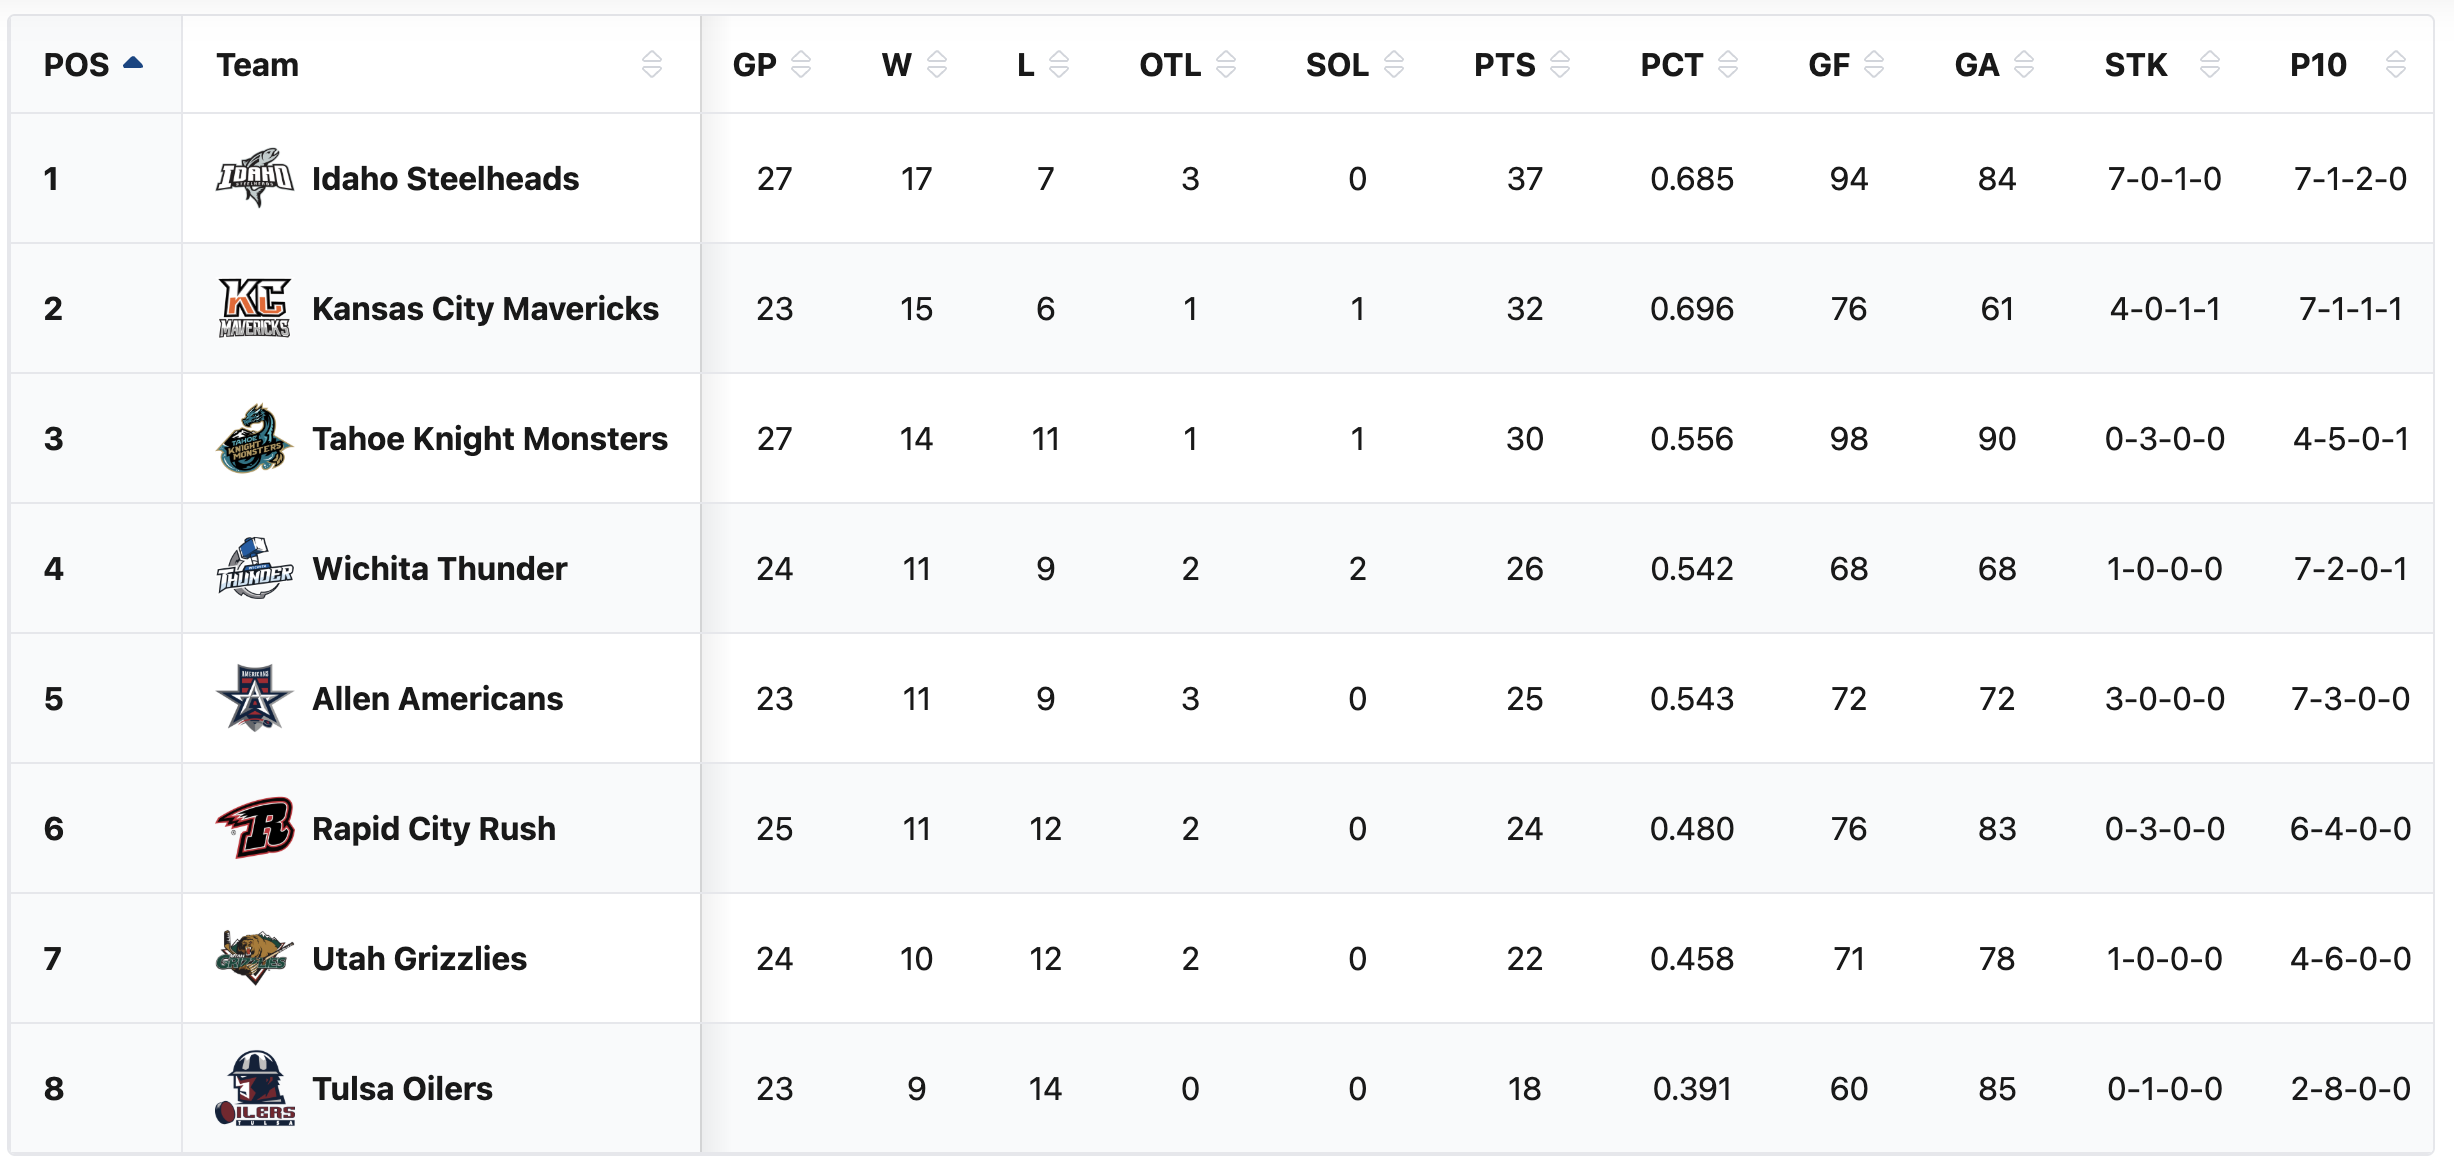Sort table by GP column arrows
Screen dimensions: 2454x1170
tap(801, 65)
